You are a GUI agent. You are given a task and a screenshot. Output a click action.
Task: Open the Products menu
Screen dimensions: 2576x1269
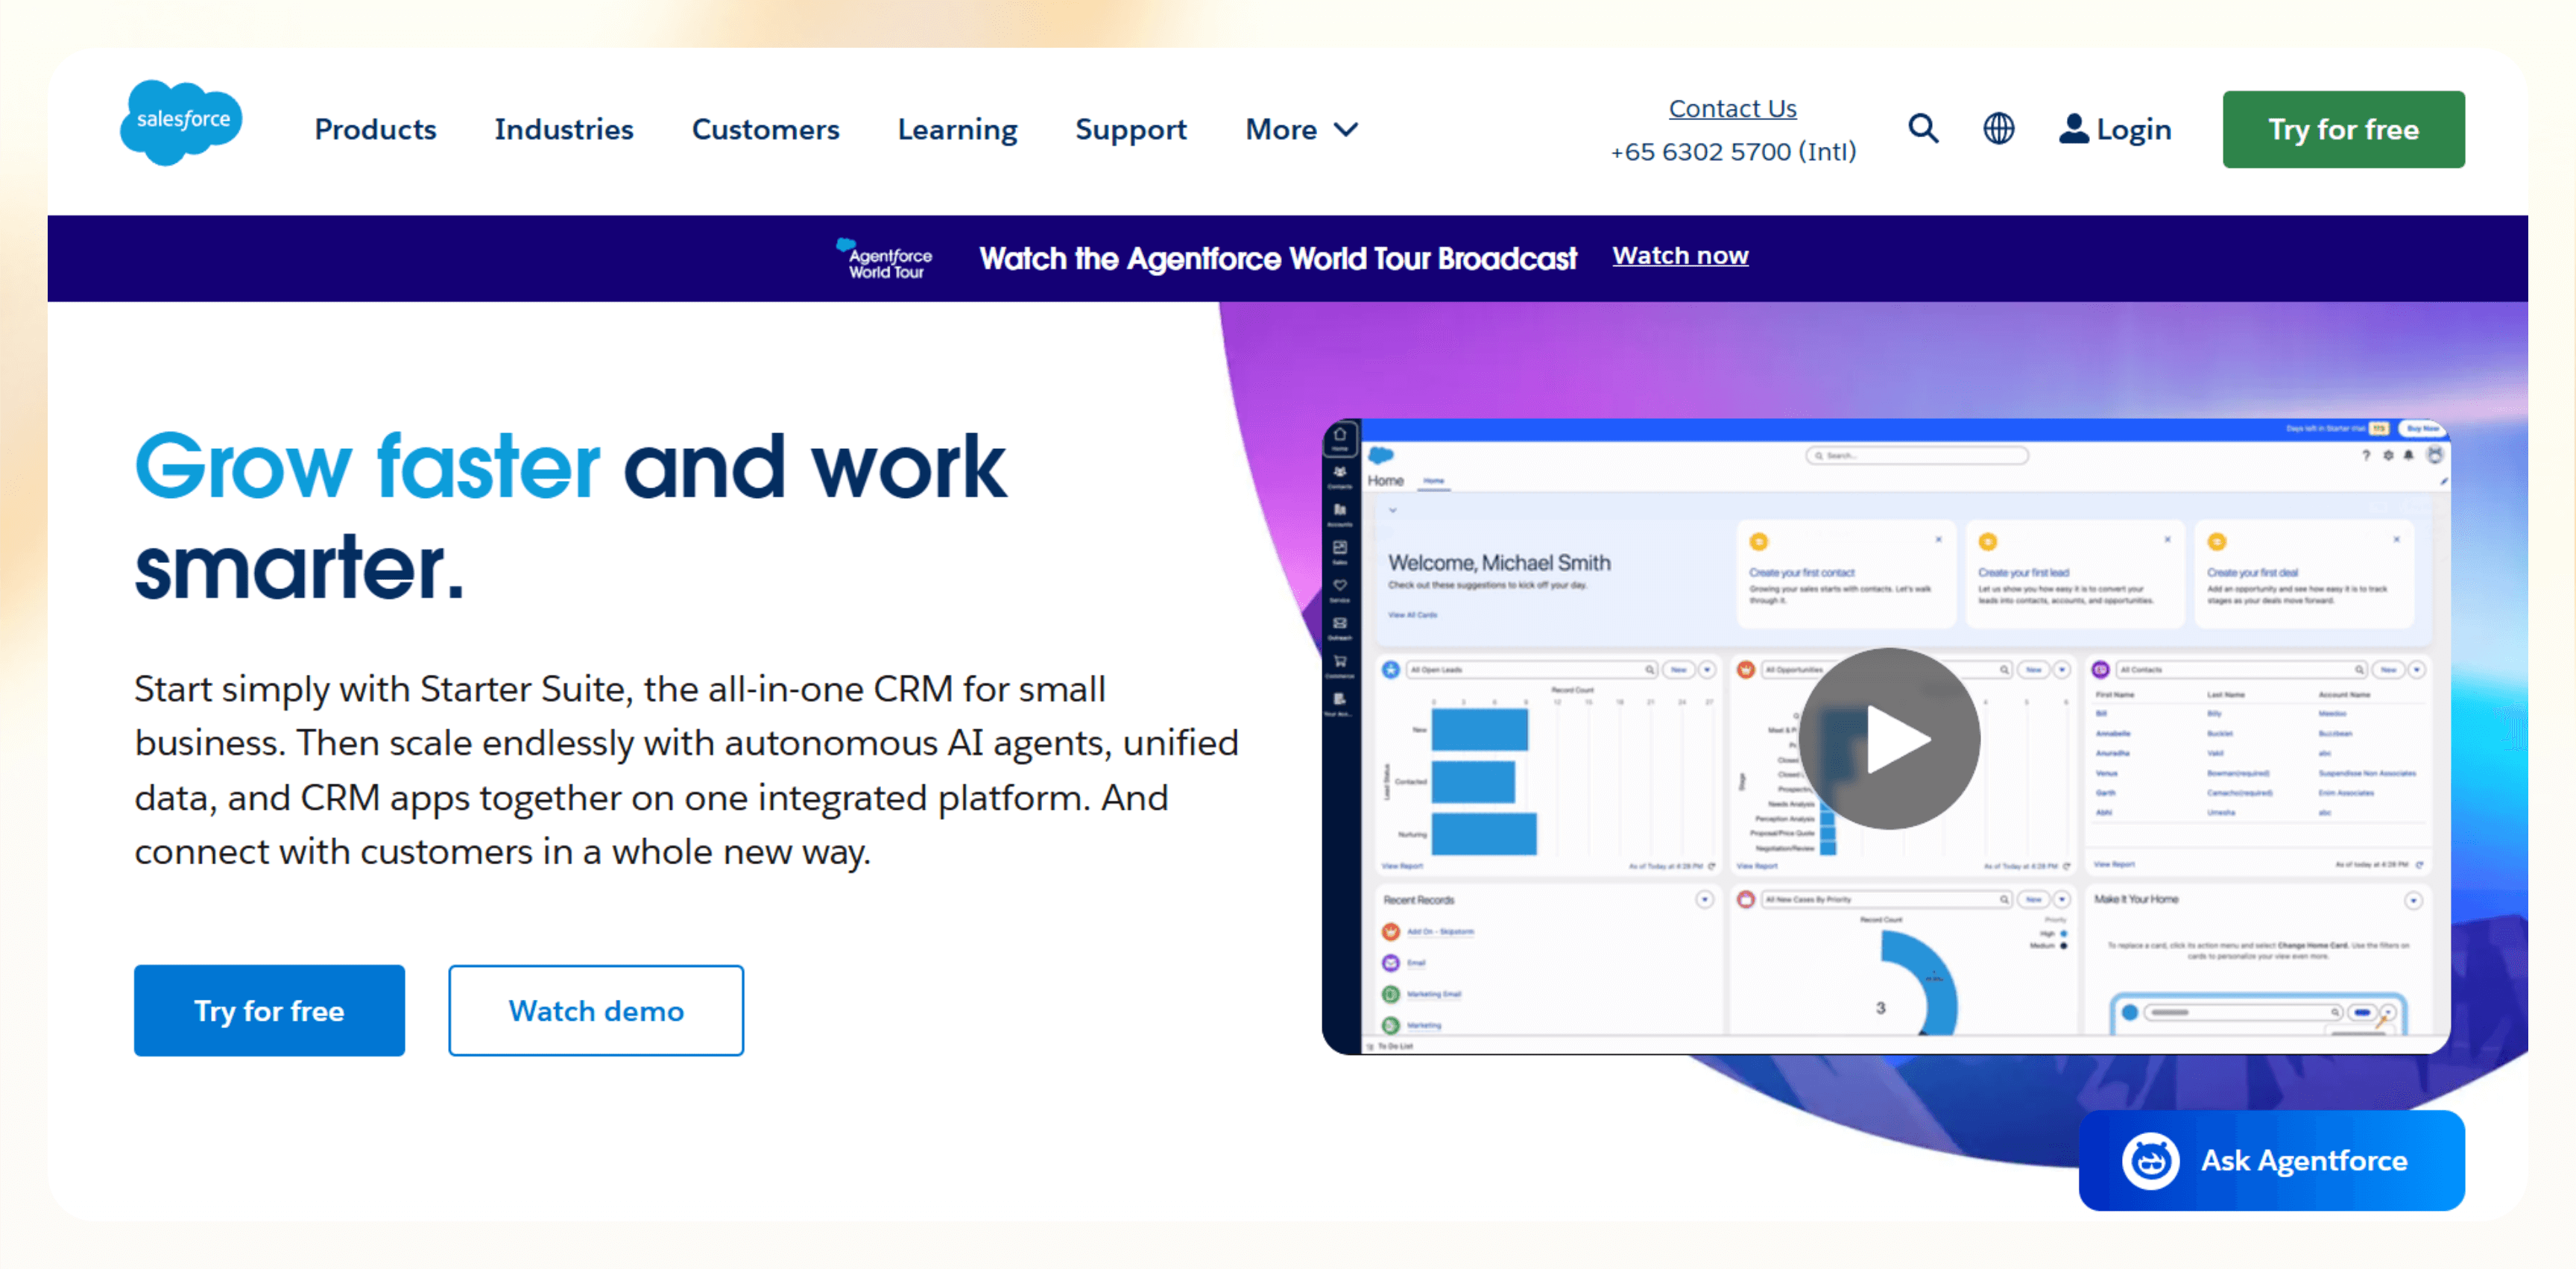coord(375,130)
